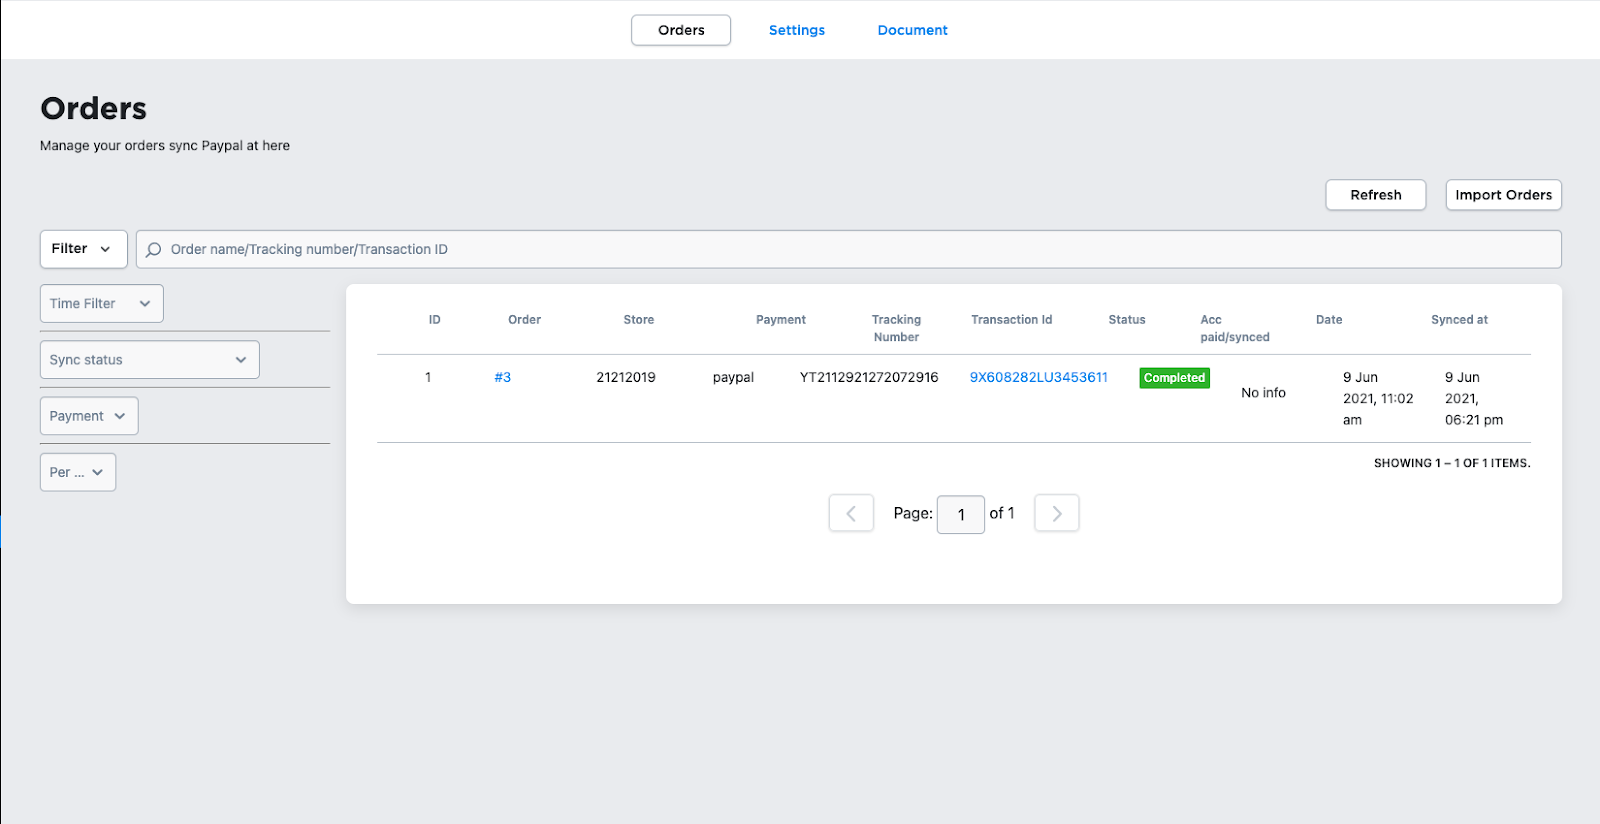
Task: Focus the order name search field
Action: coord(849,249)
